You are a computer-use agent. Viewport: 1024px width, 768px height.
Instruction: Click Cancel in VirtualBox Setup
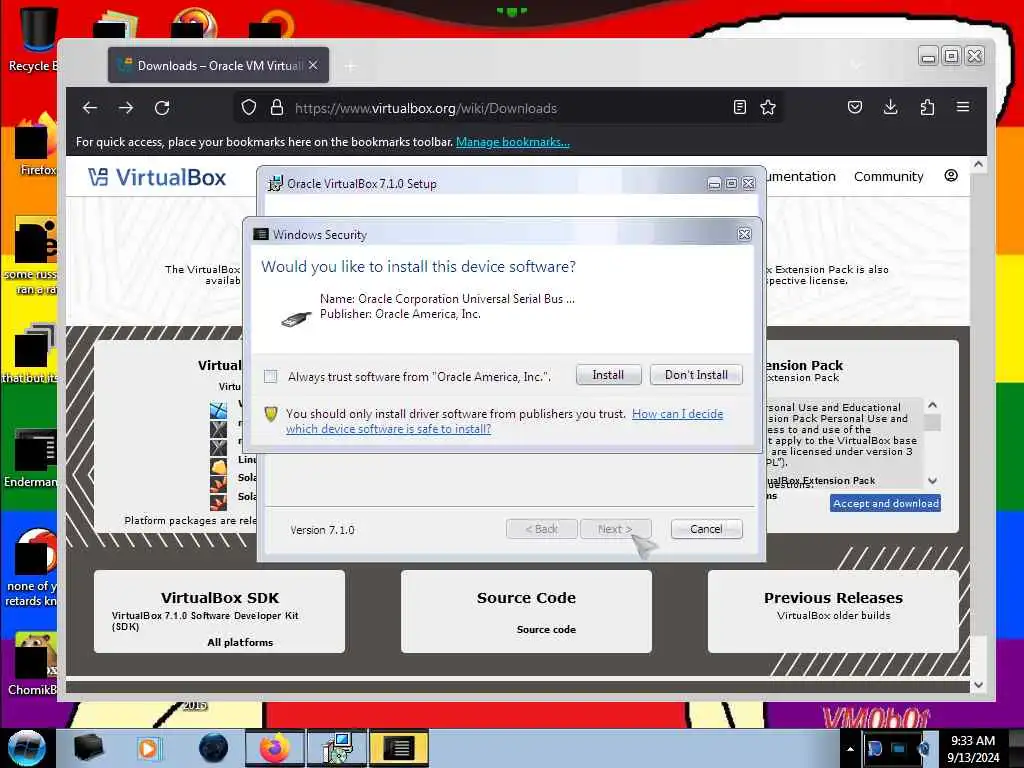tap(706, 529)
